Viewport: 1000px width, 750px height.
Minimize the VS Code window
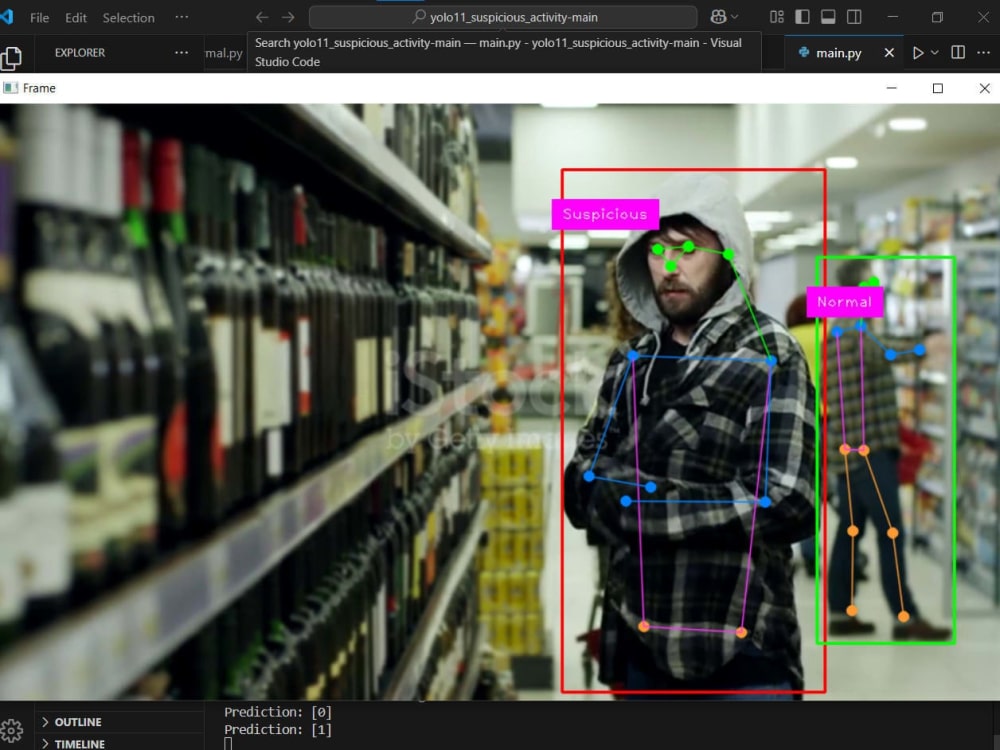893,17
